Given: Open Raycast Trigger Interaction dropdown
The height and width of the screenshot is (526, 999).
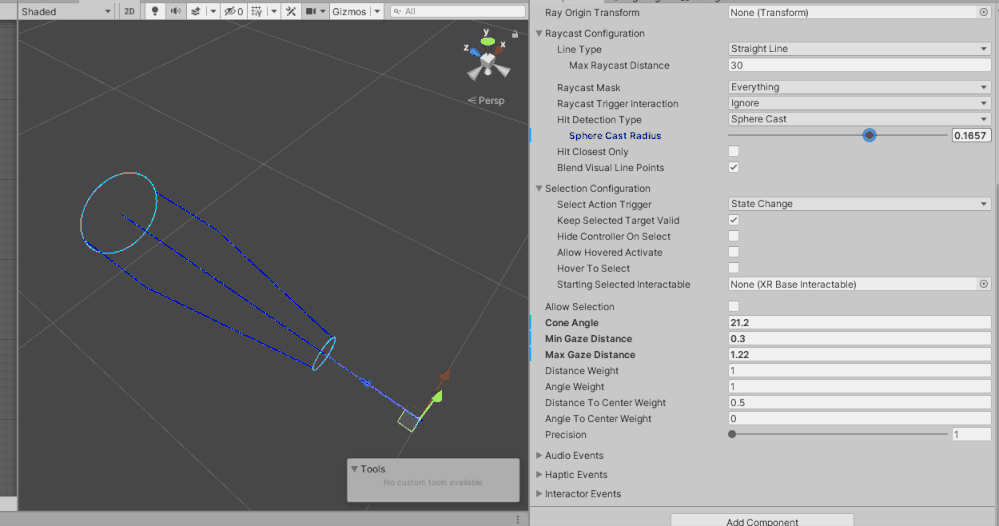Looking at the screenshot, I should (x=859, y=103).
